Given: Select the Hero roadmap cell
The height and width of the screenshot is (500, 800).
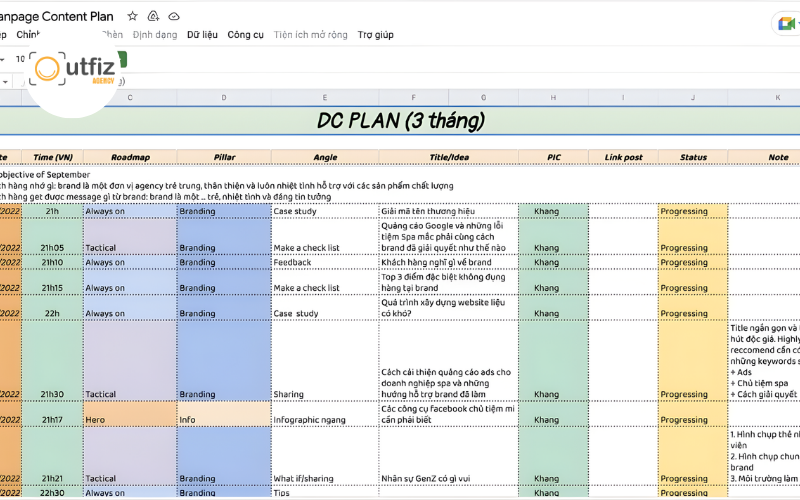Looking at the screenshot, I should tap(130, 414).
